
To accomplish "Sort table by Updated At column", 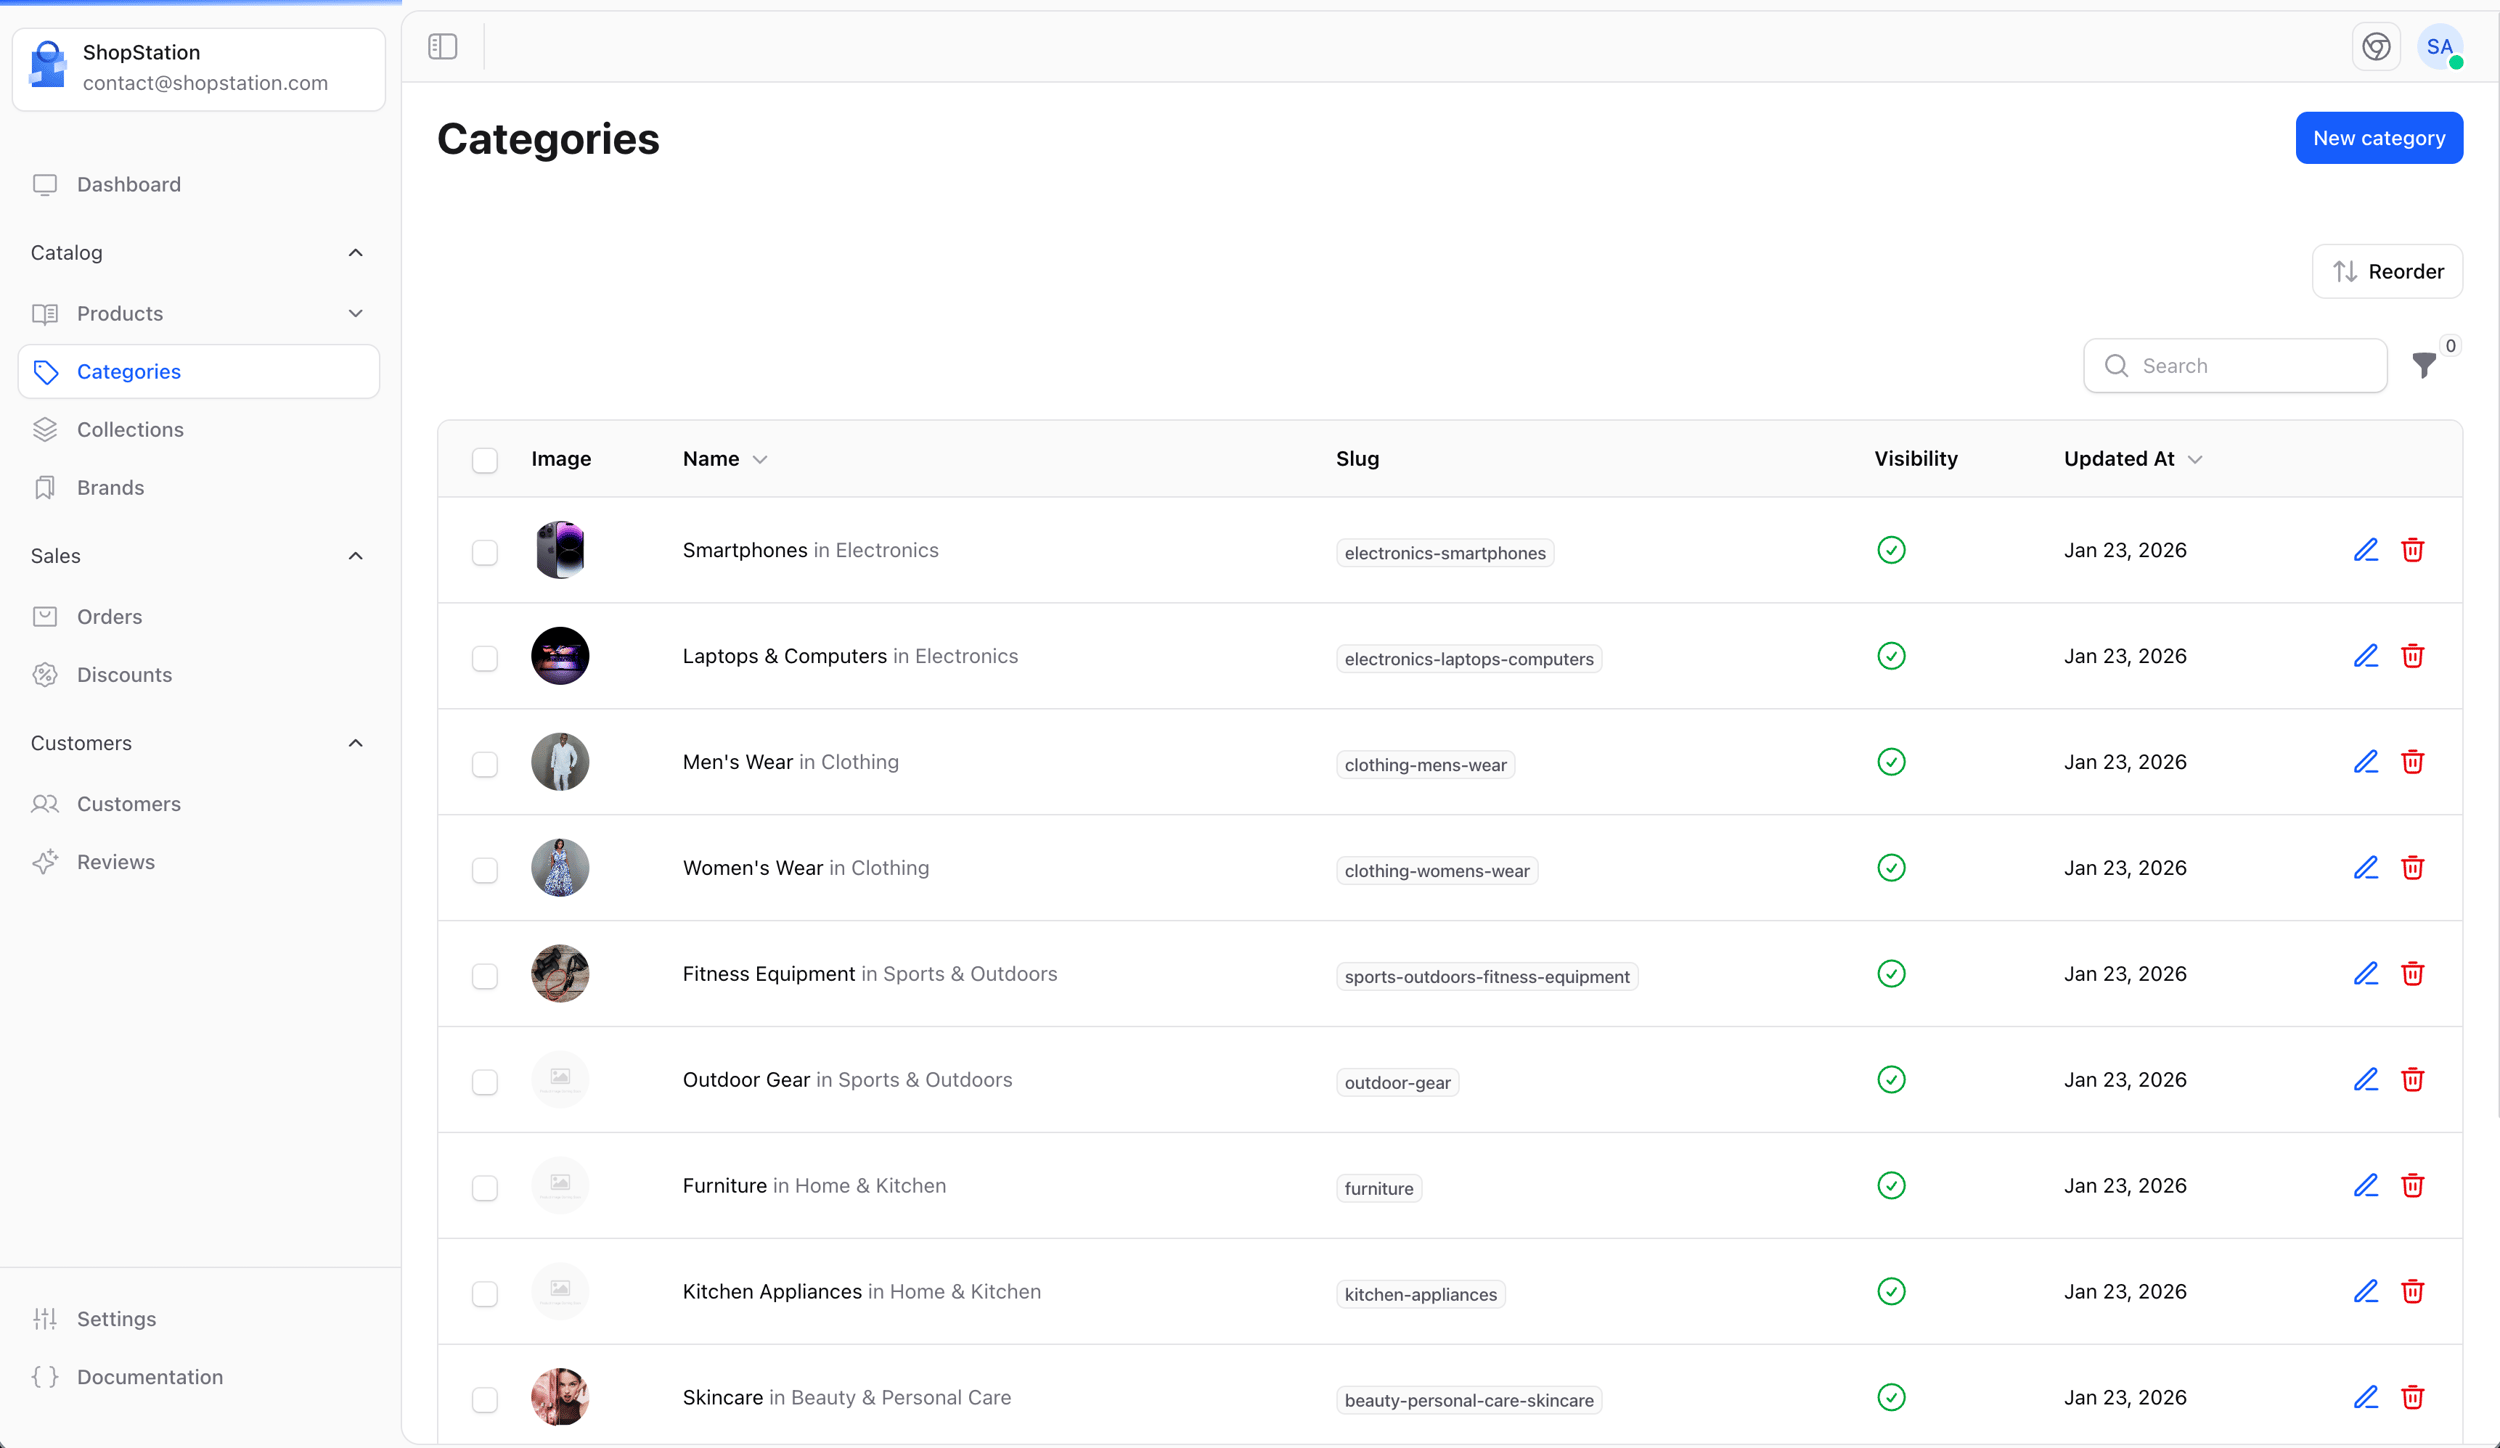I will tap(2133, 459).
